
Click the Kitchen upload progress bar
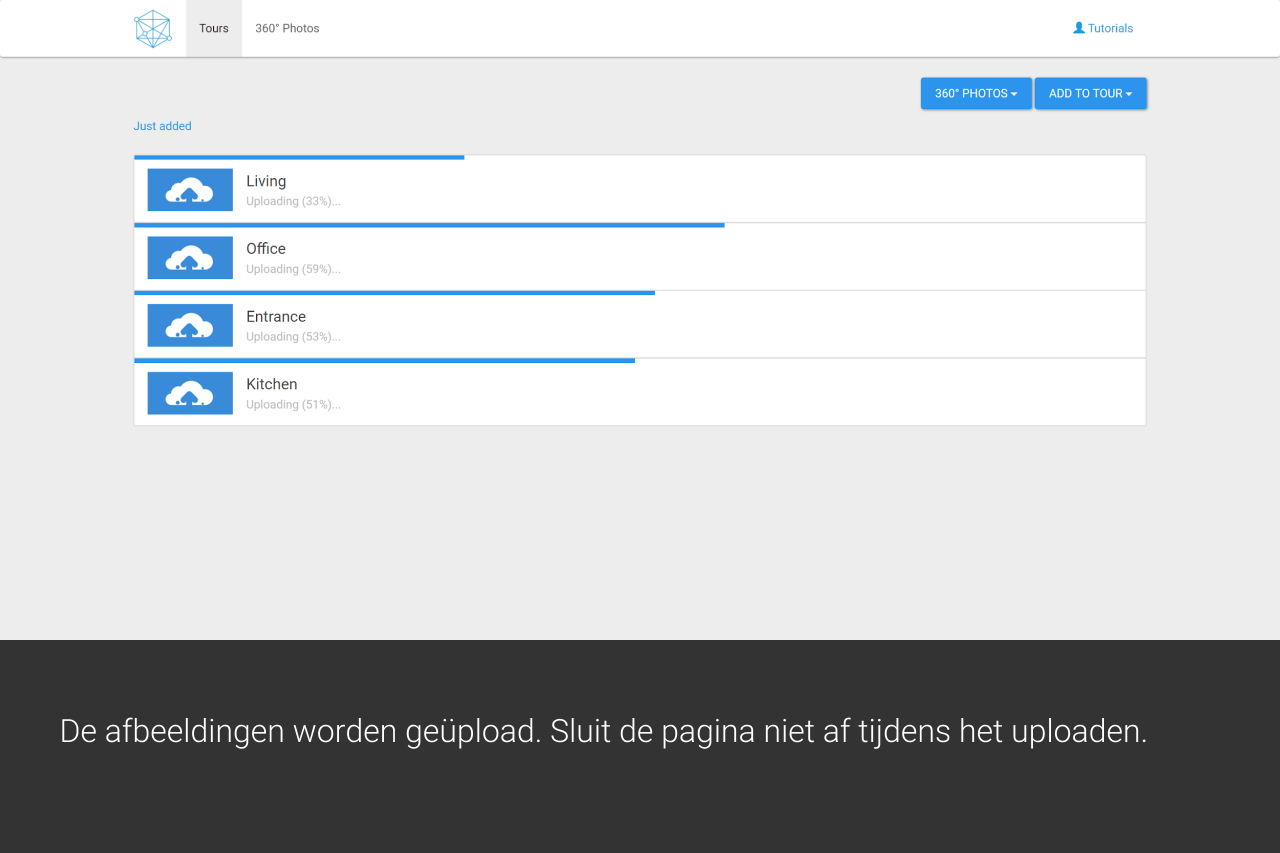[384, 360]
